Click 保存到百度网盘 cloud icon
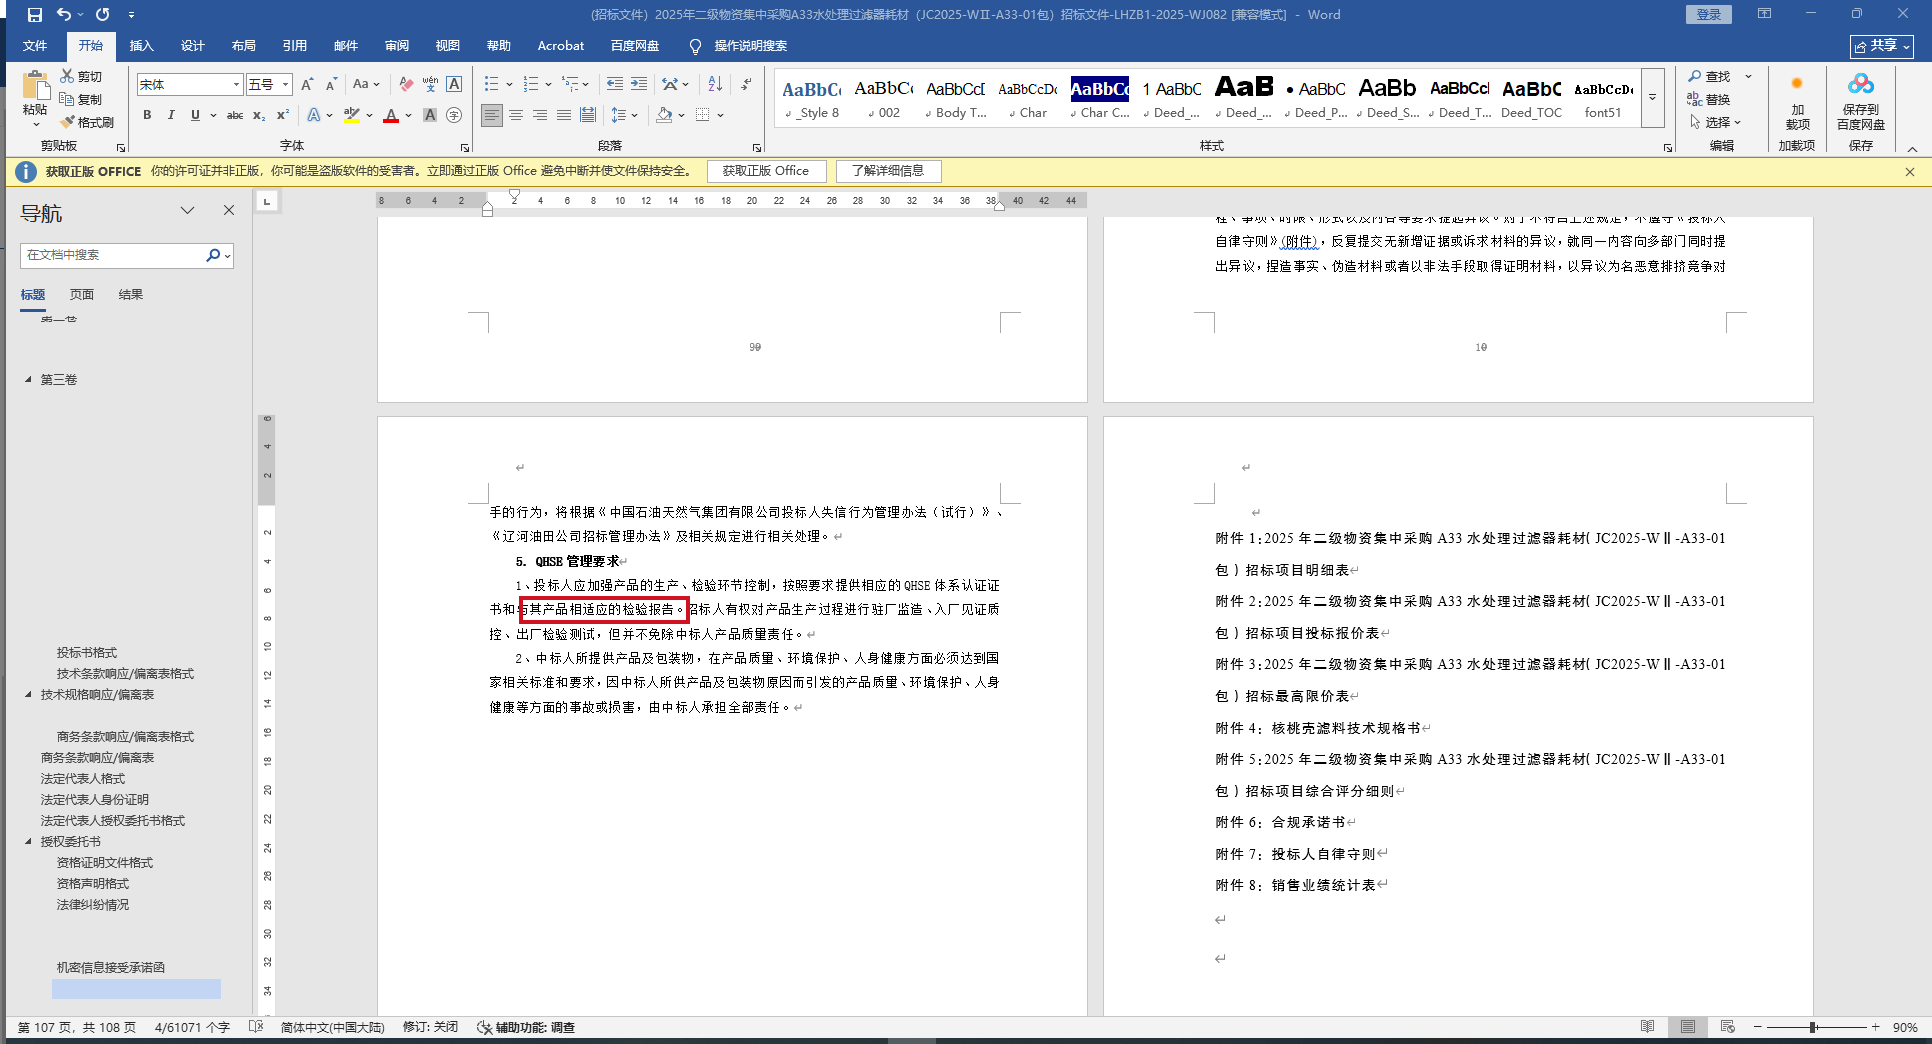 coord(1861,102)
